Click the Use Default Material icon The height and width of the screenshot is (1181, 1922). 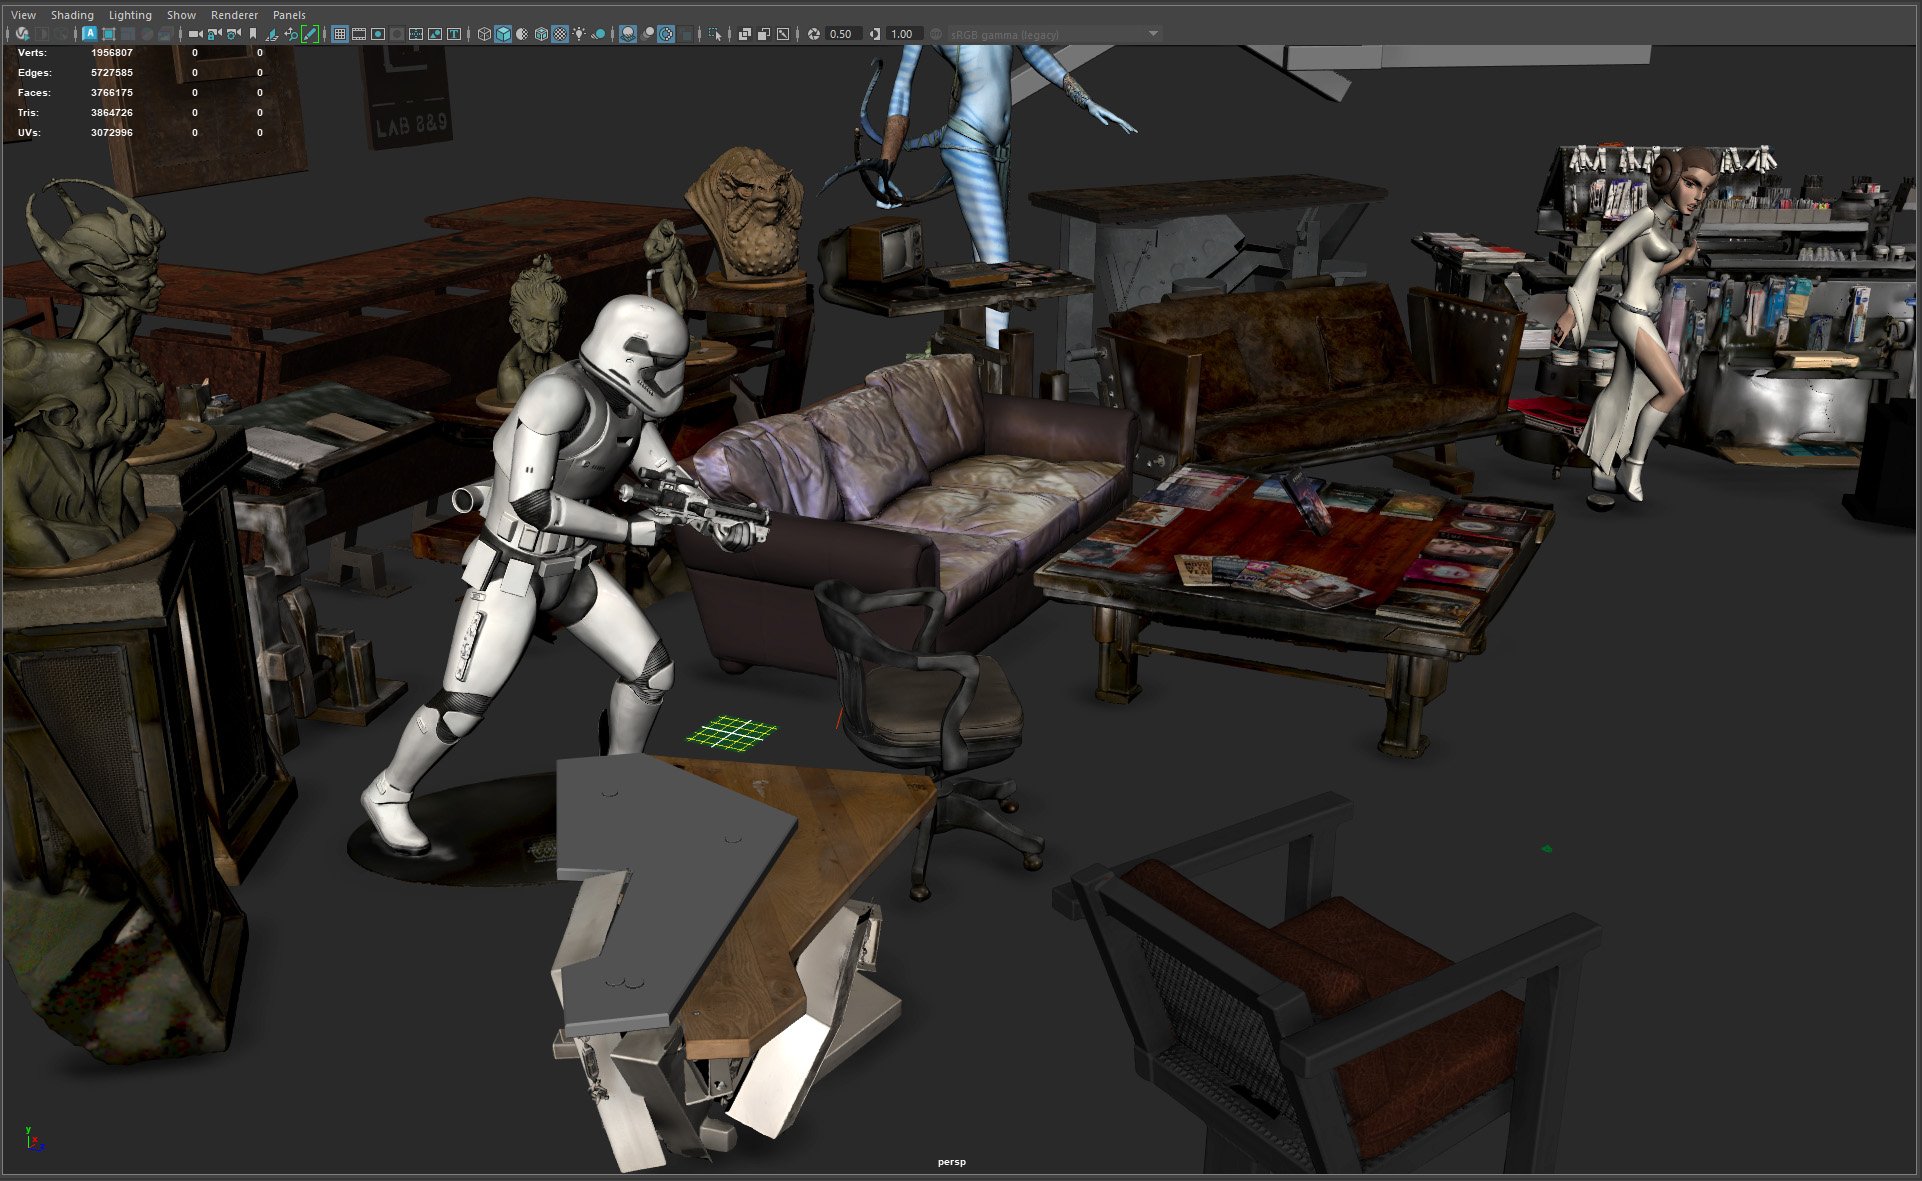tap(522, 34)
